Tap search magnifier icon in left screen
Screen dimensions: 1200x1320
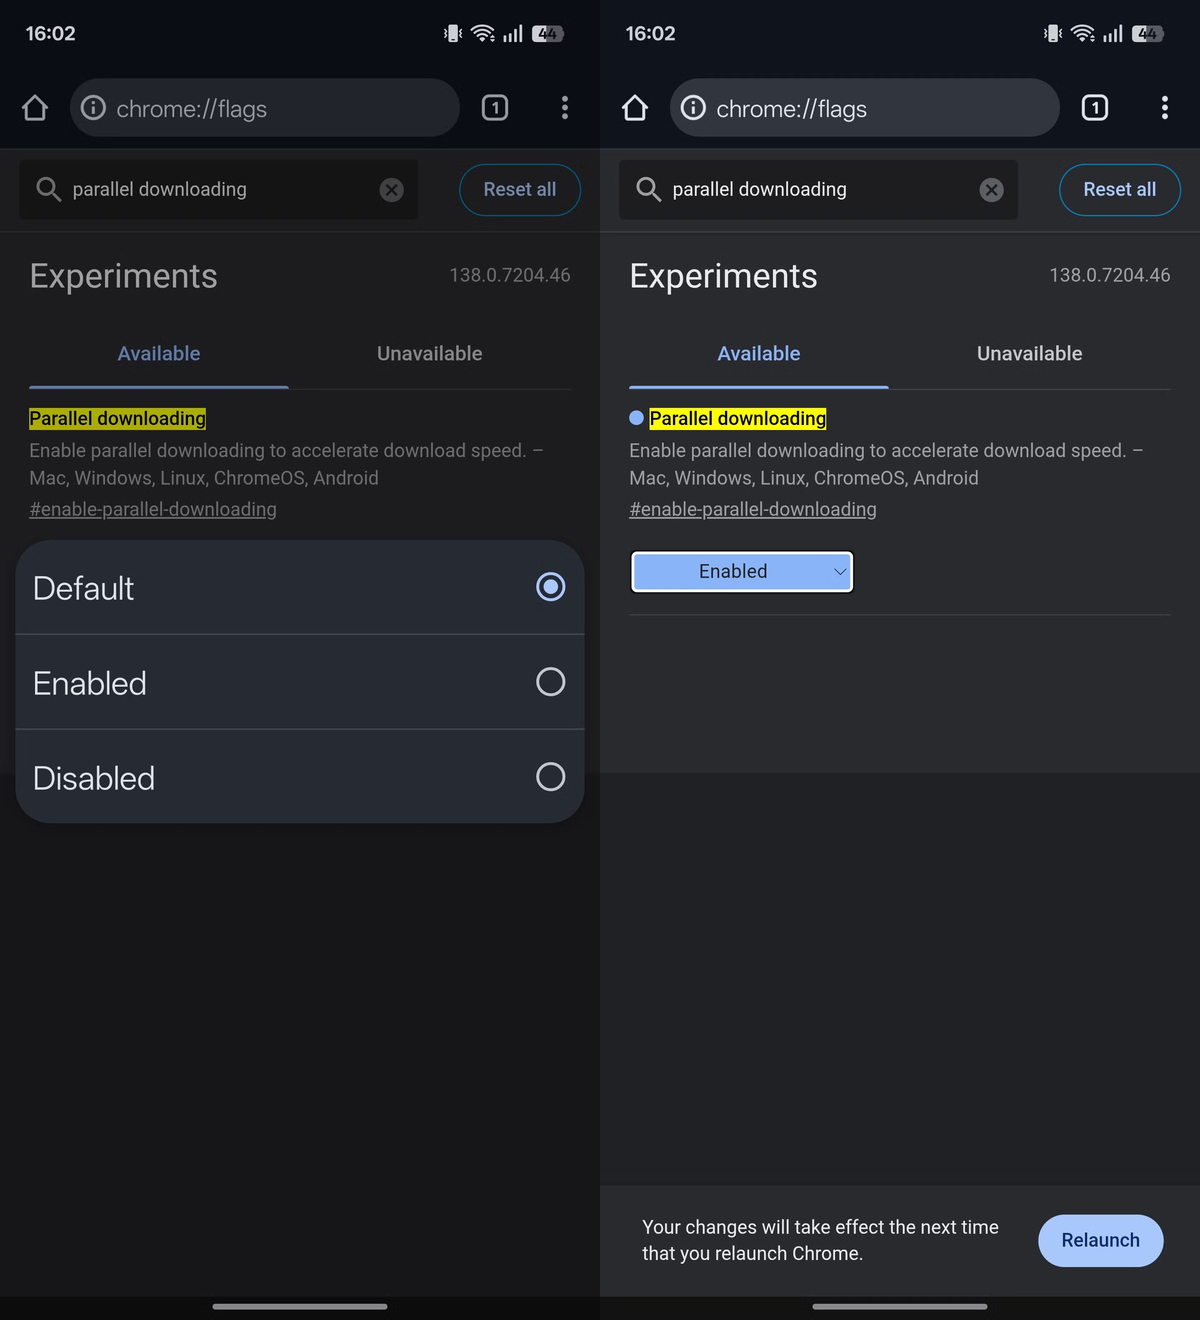[x=48, y=189]
